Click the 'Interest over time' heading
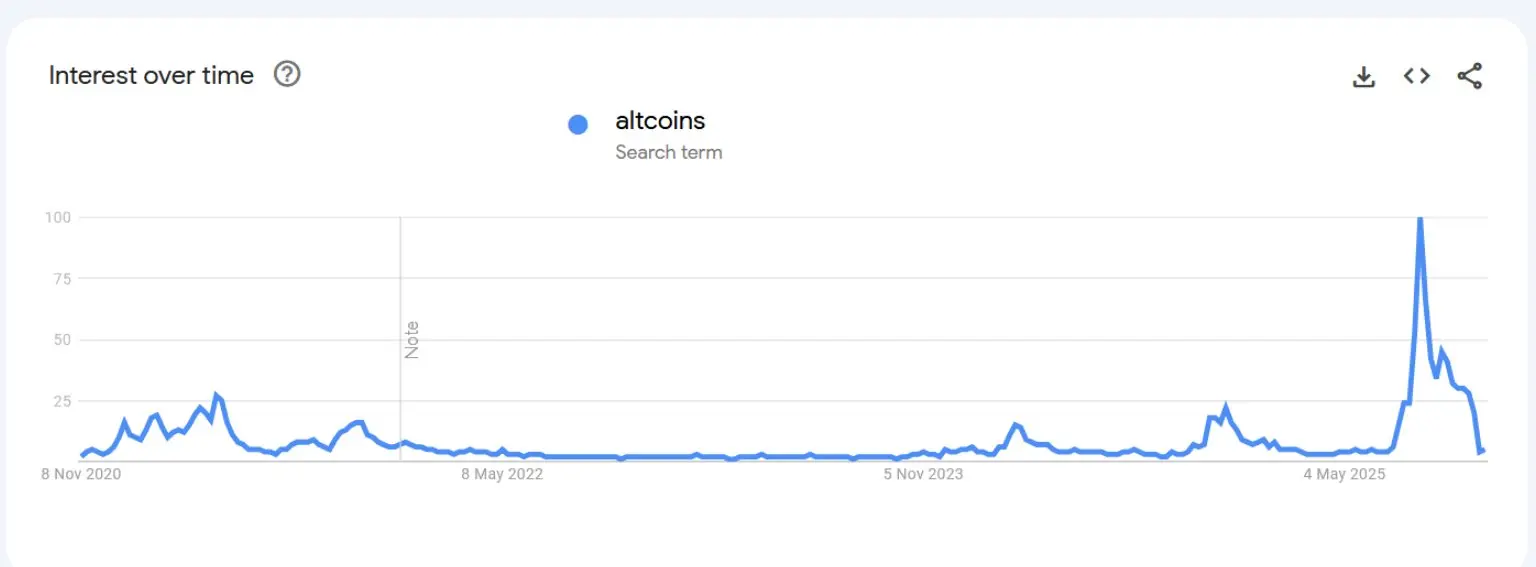Image resolution: width=1536 pixels, height=567 pixels. point(151,75)
